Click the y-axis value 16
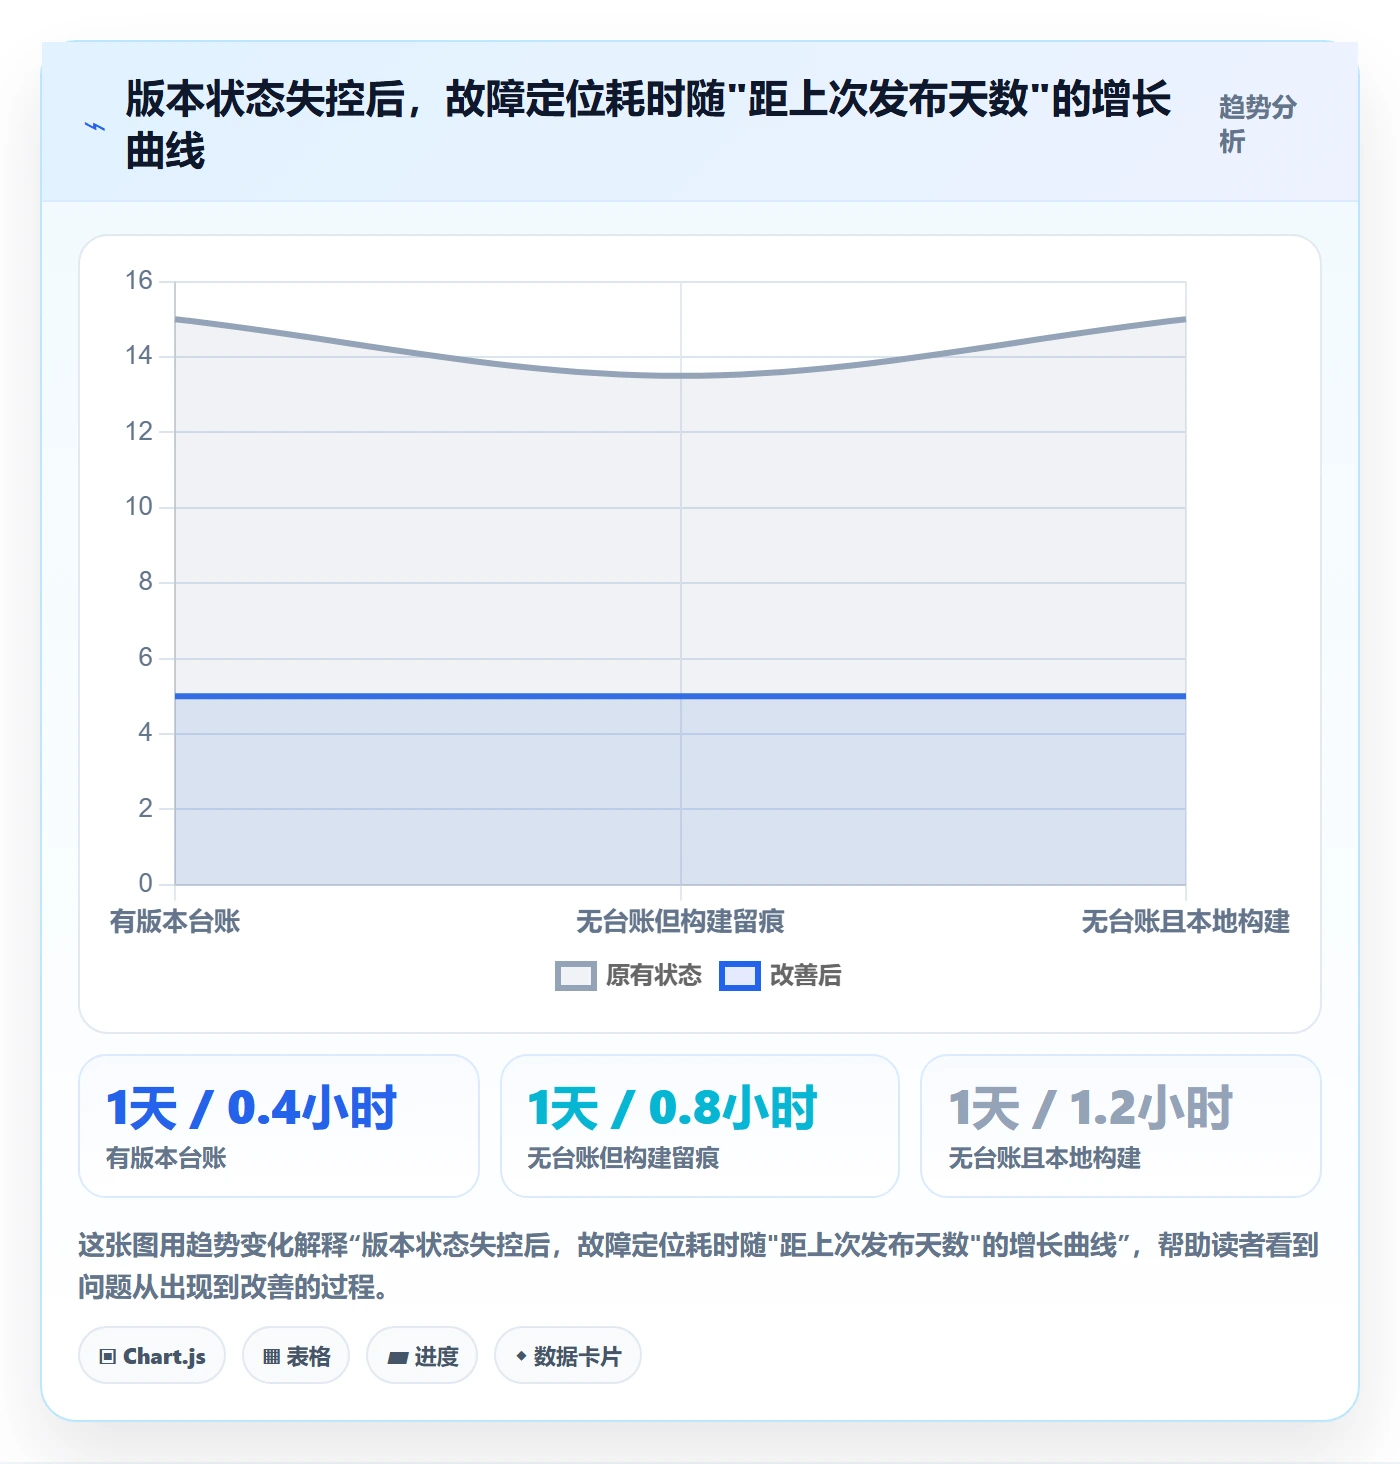This screenshot has width=1400, height=1464. (x=139, y=281)
